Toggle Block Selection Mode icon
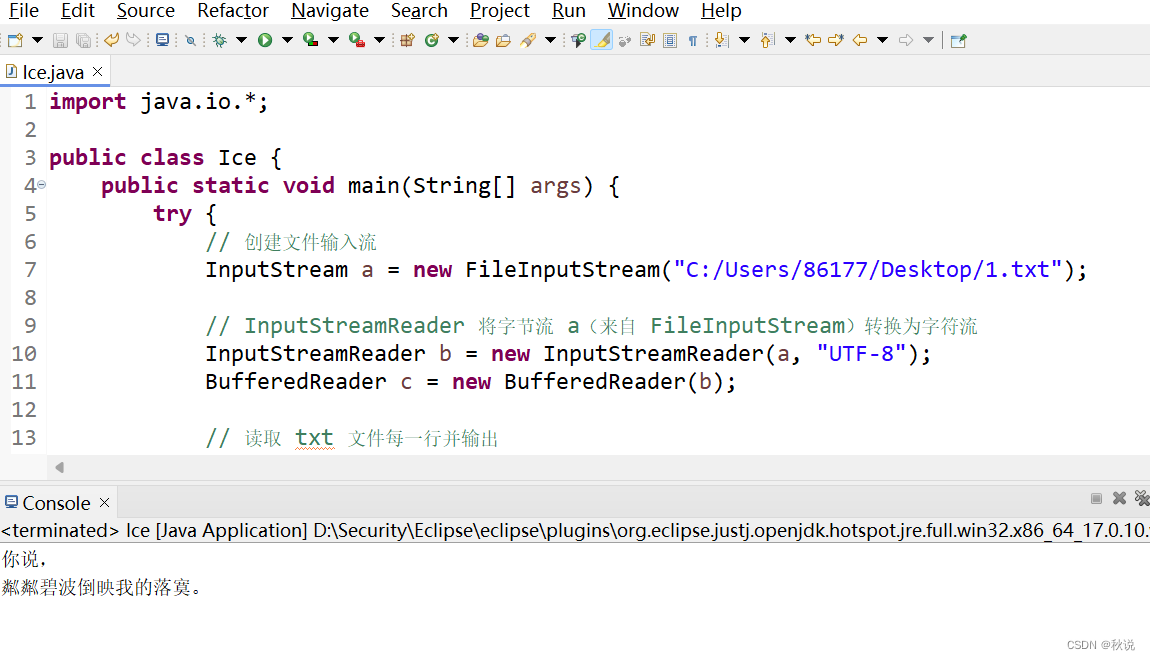Screen dimensions: 1150x660 point(670,40)
